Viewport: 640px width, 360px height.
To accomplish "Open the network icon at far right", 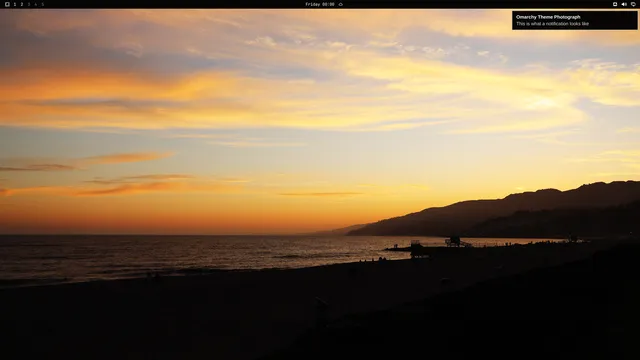I will (633, 4).
